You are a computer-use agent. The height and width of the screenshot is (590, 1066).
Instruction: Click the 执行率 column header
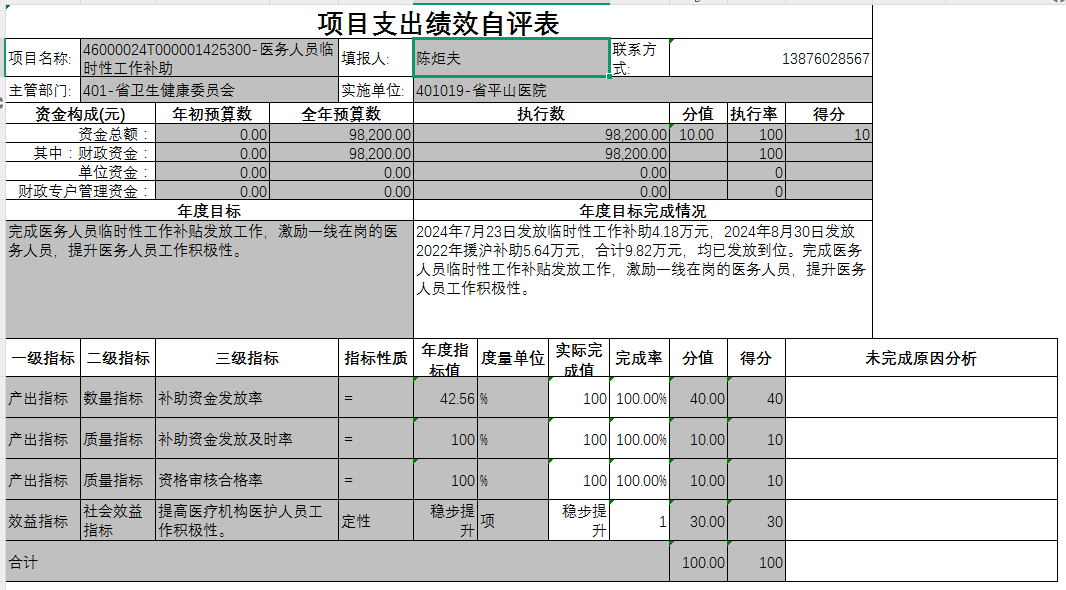click(x=756, y=114)
